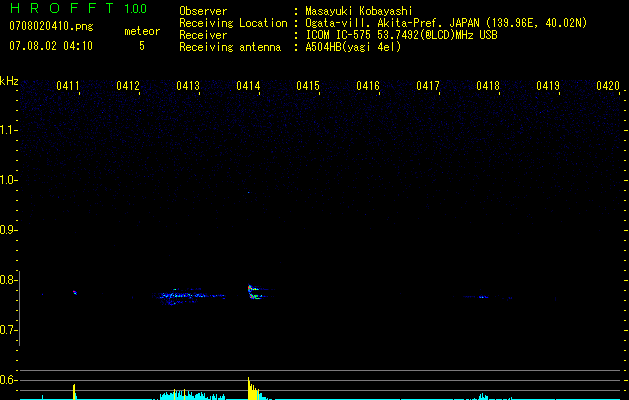629x400 pixels.
Task: Click the meteor count value 5
Action: (142, 46)
